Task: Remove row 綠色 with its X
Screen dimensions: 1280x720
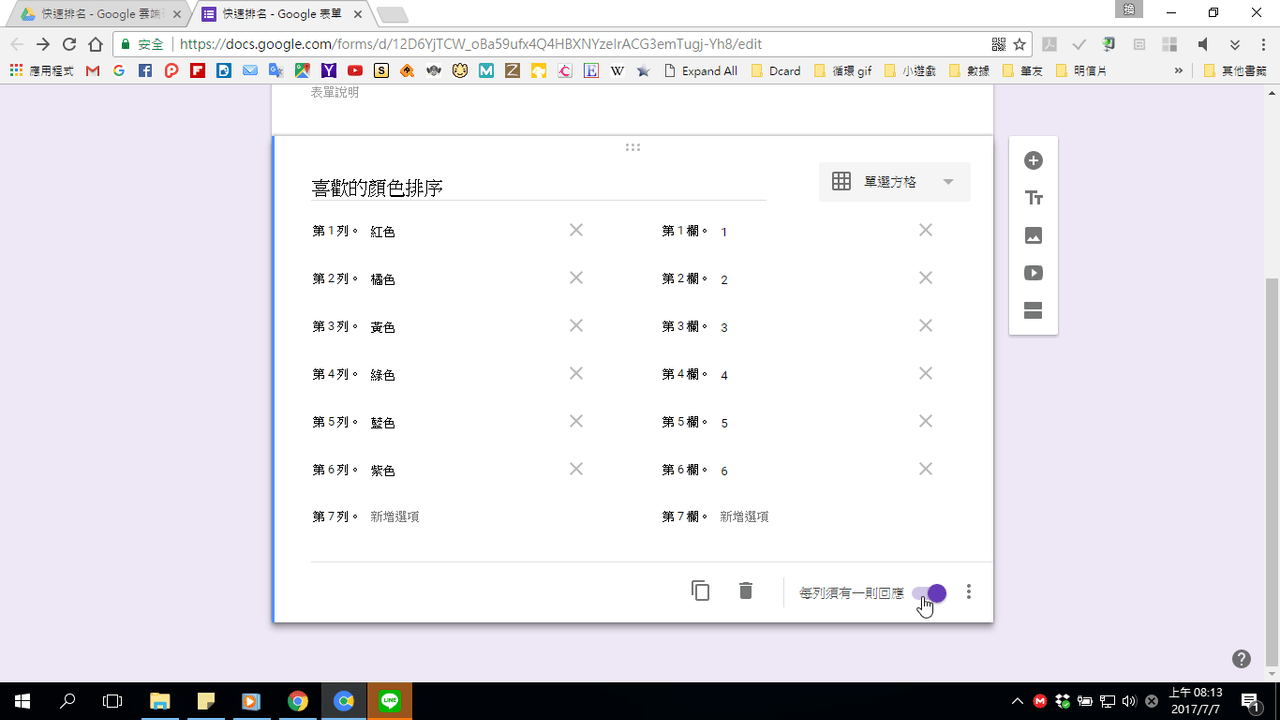Action: pos(576,373)
